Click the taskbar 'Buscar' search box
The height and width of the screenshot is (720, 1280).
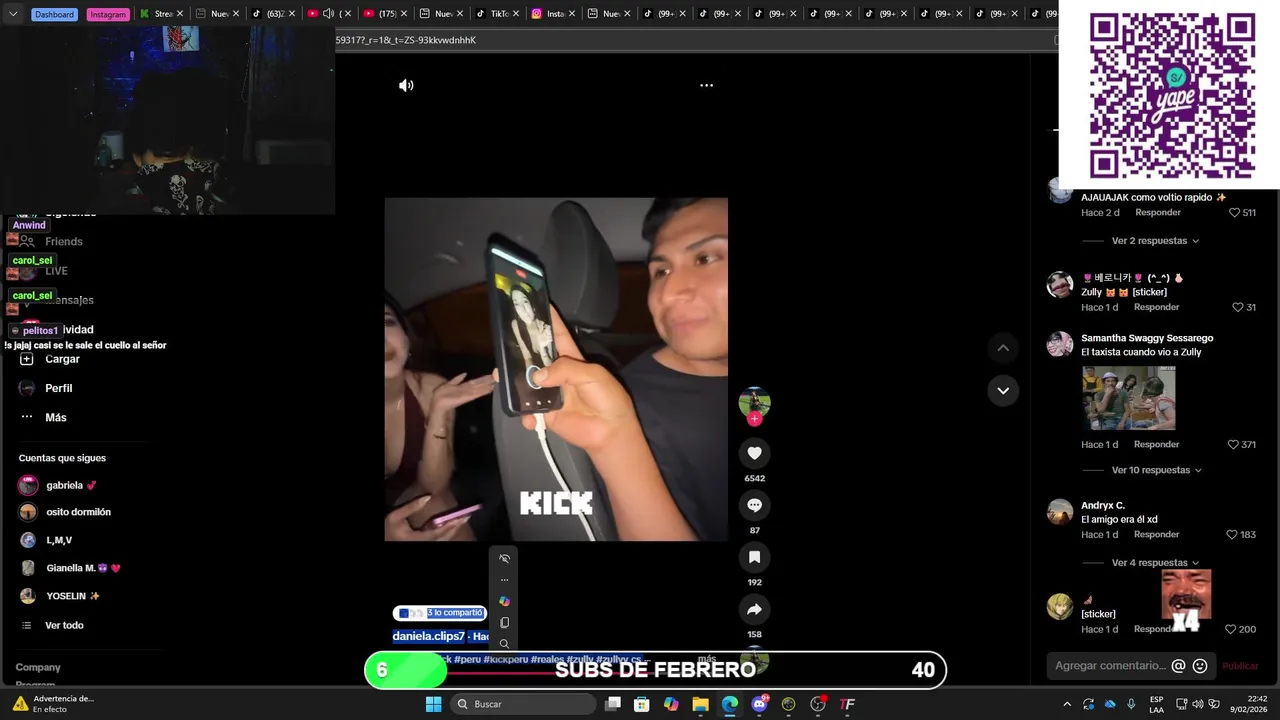(523, 704)
